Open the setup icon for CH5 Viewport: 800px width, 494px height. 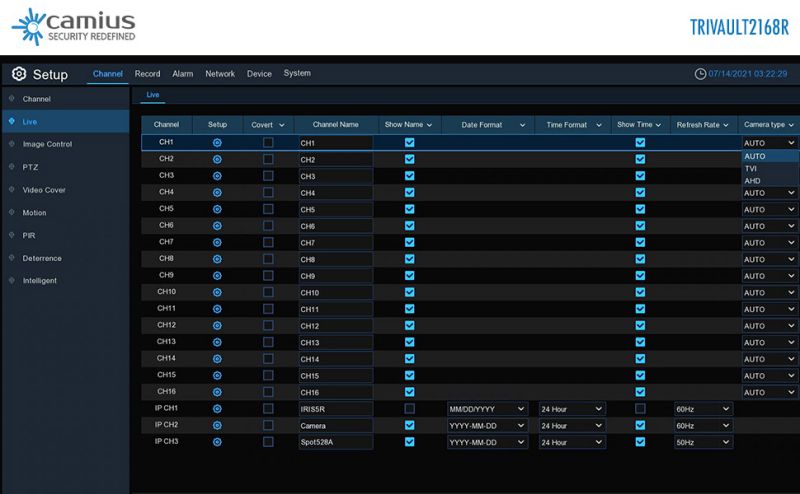[217, 209]
